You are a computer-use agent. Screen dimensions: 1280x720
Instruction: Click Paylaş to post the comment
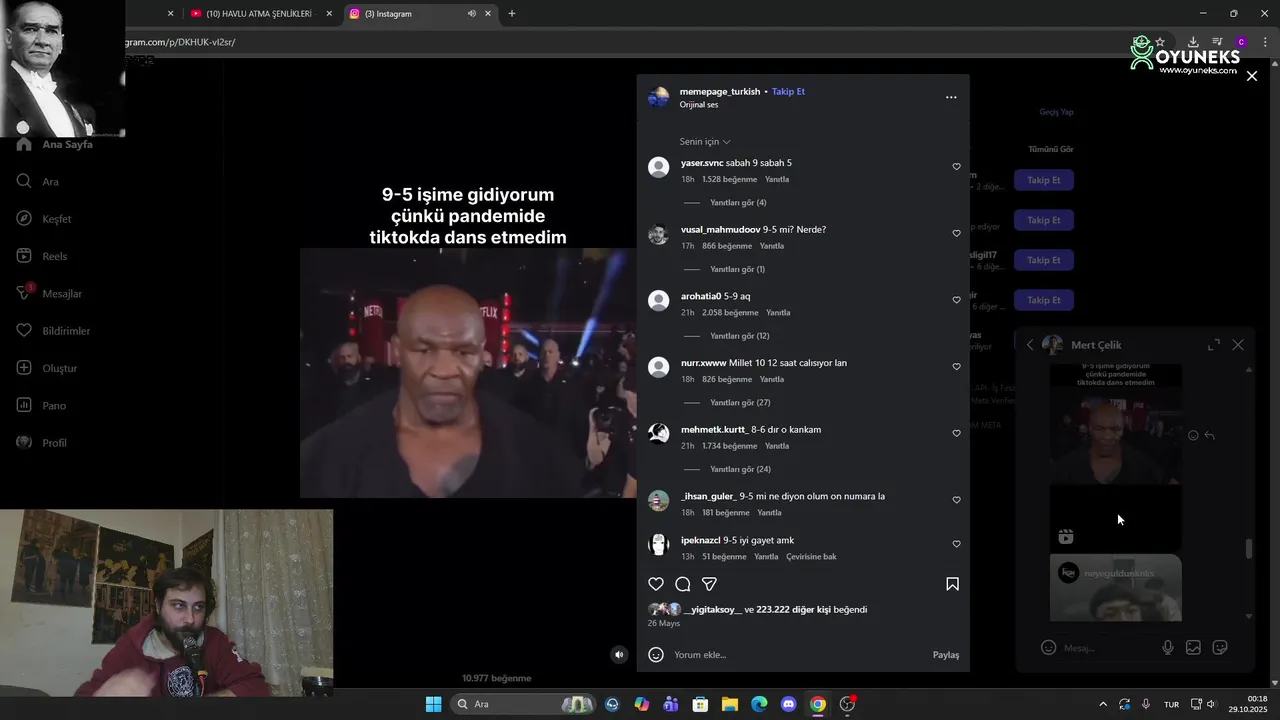pos(946,655)
